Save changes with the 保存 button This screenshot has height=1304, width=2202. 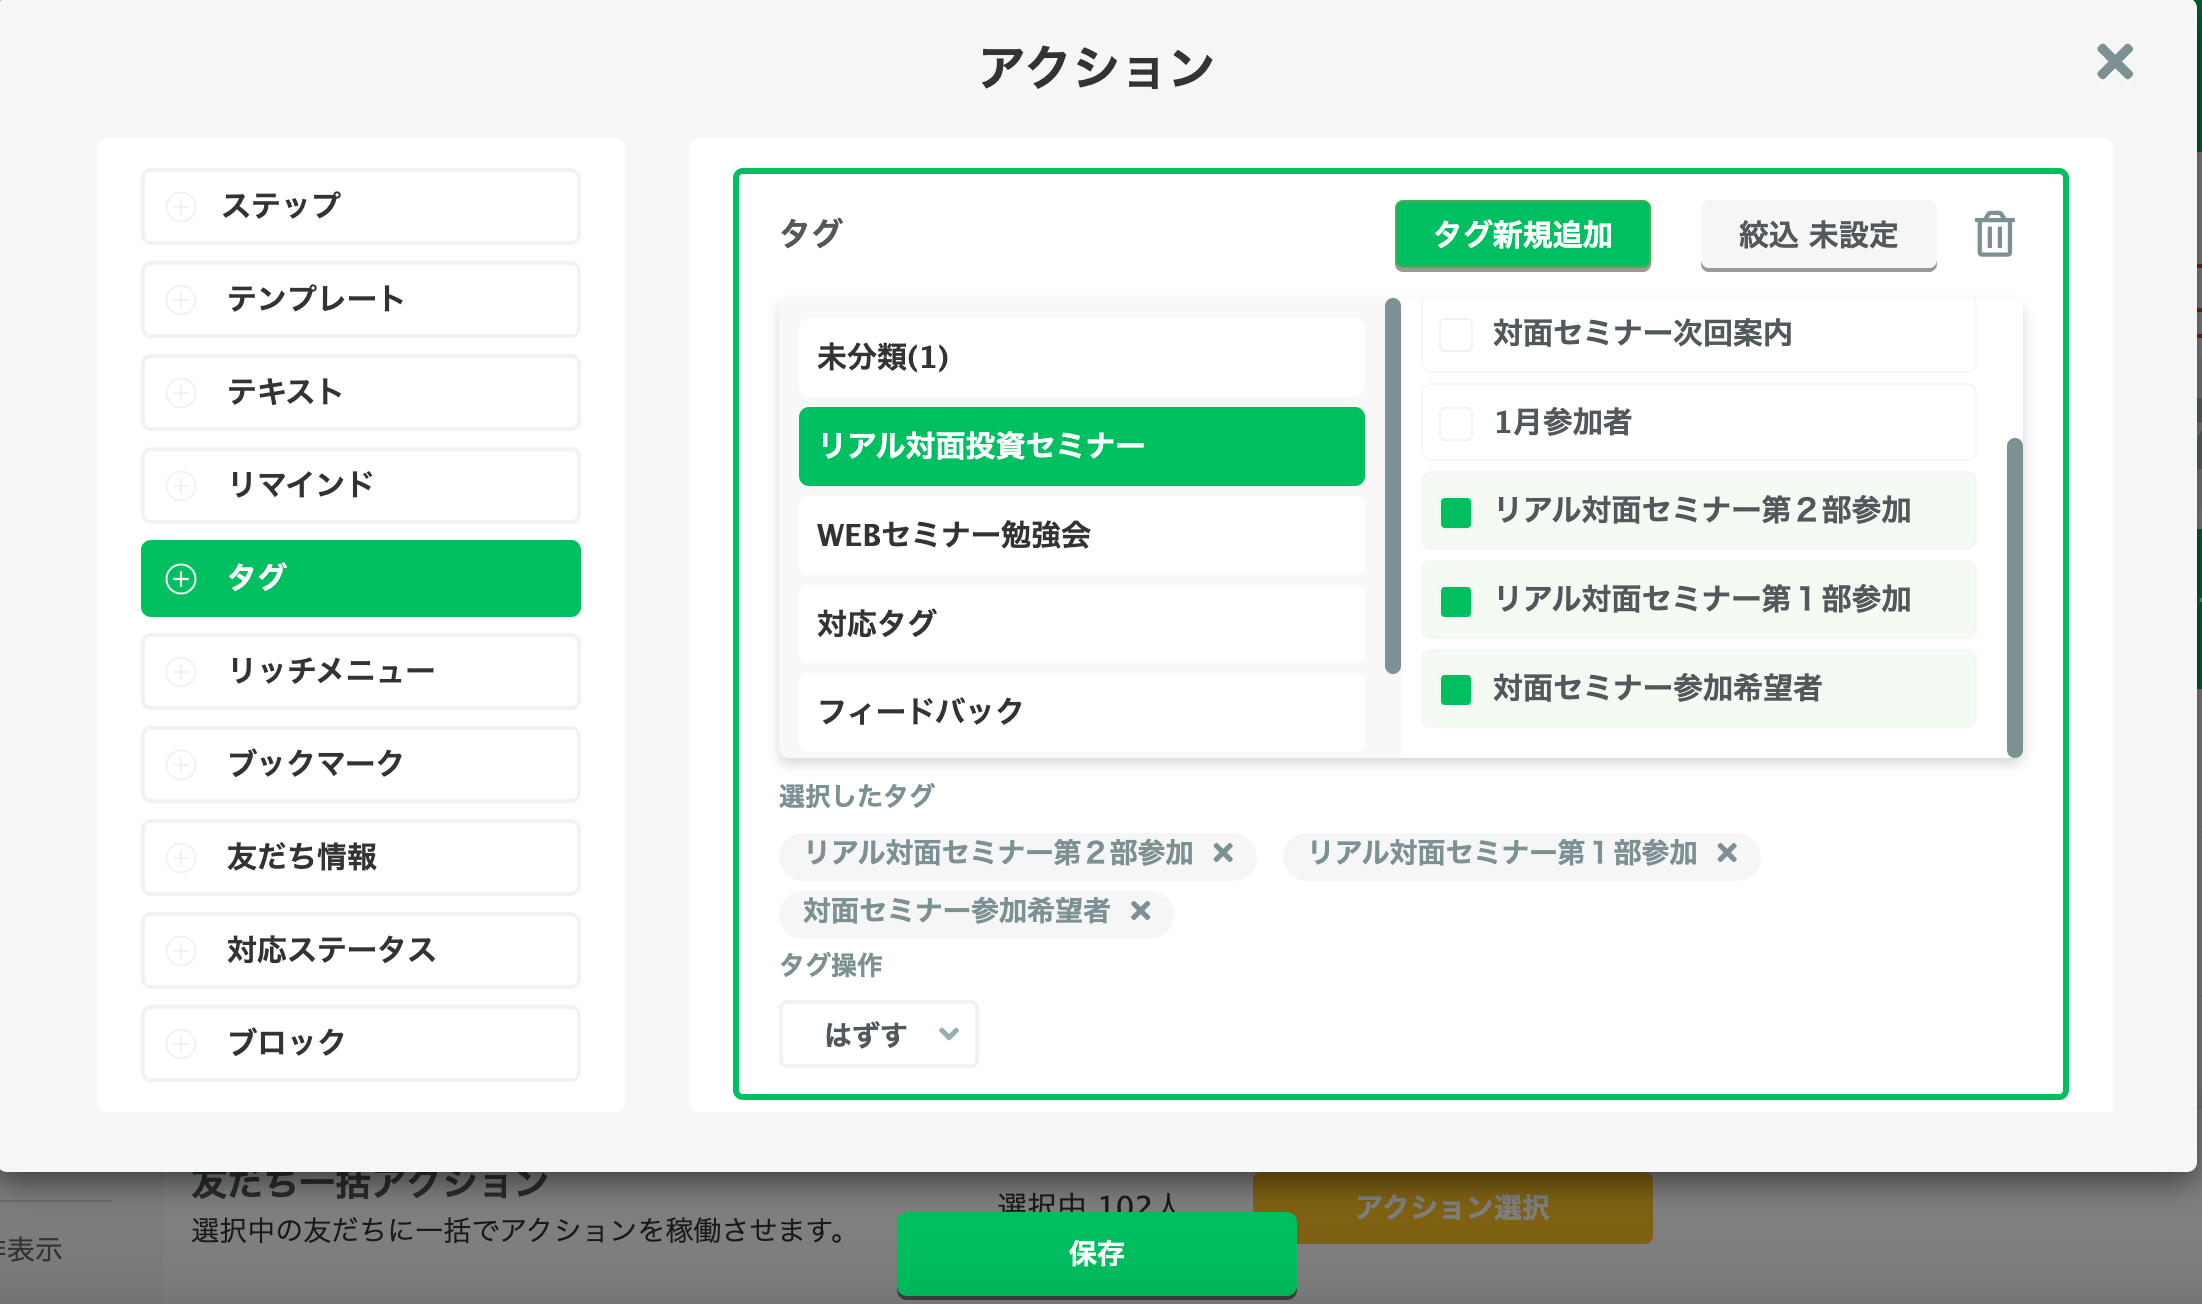[1097, 1254]
